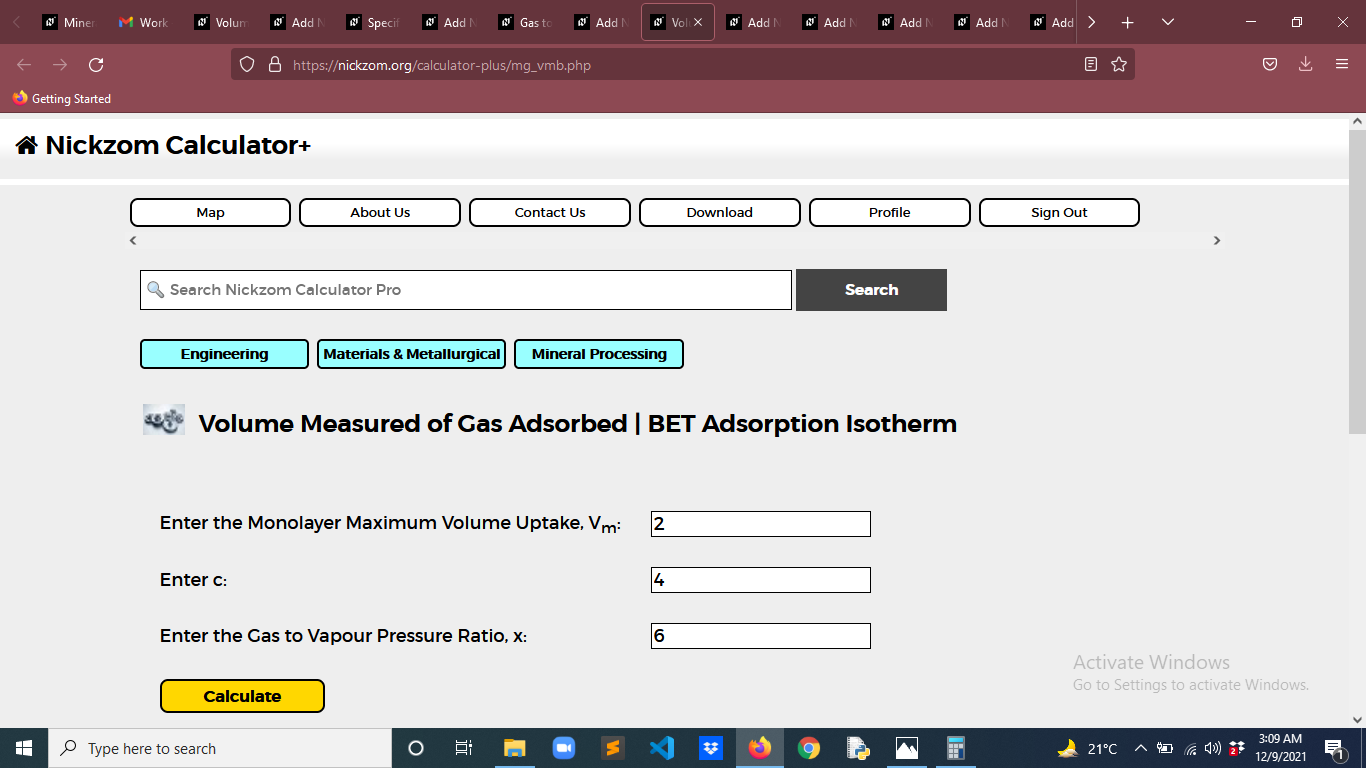Image resolution: width=1366 pixels, height=768 pixels.
Task: Switch to the Gmail Work tab
Action: [143, 22]
